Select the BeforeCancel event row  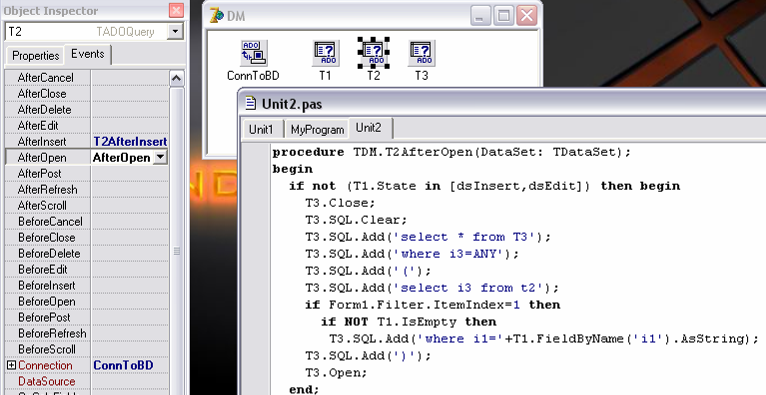86,222
